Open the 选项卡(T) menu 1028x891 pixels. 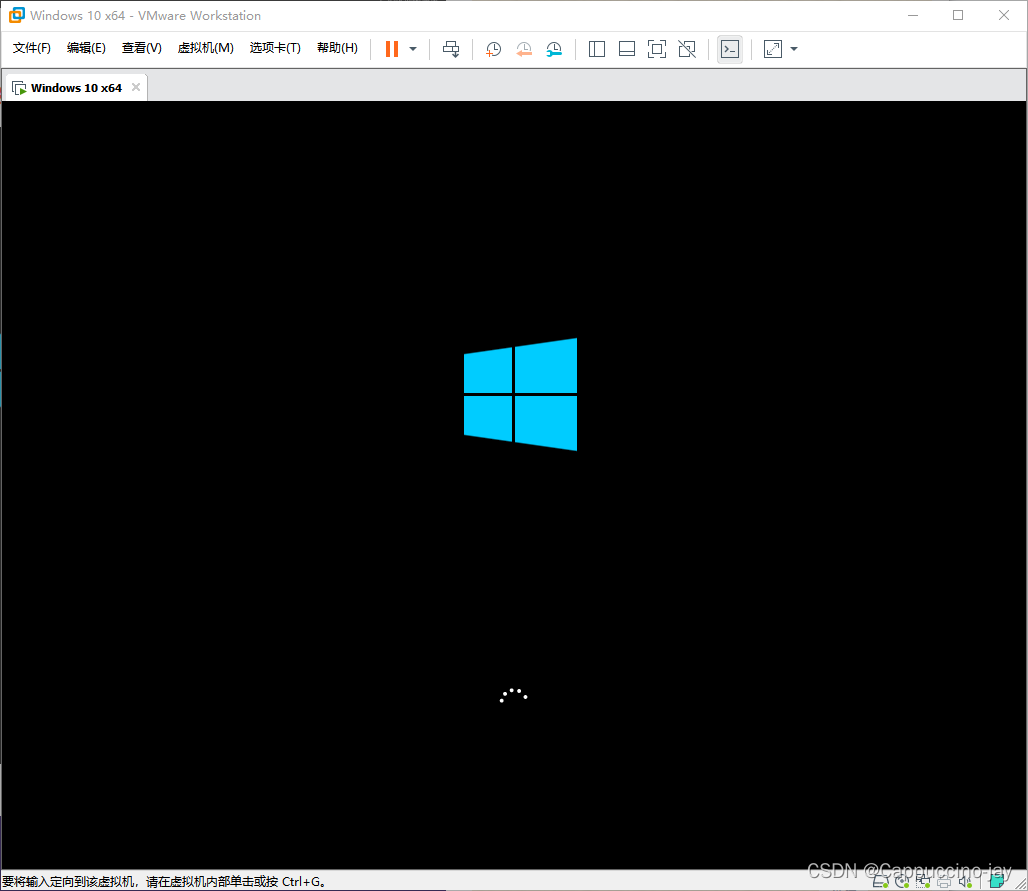[275, 48]
